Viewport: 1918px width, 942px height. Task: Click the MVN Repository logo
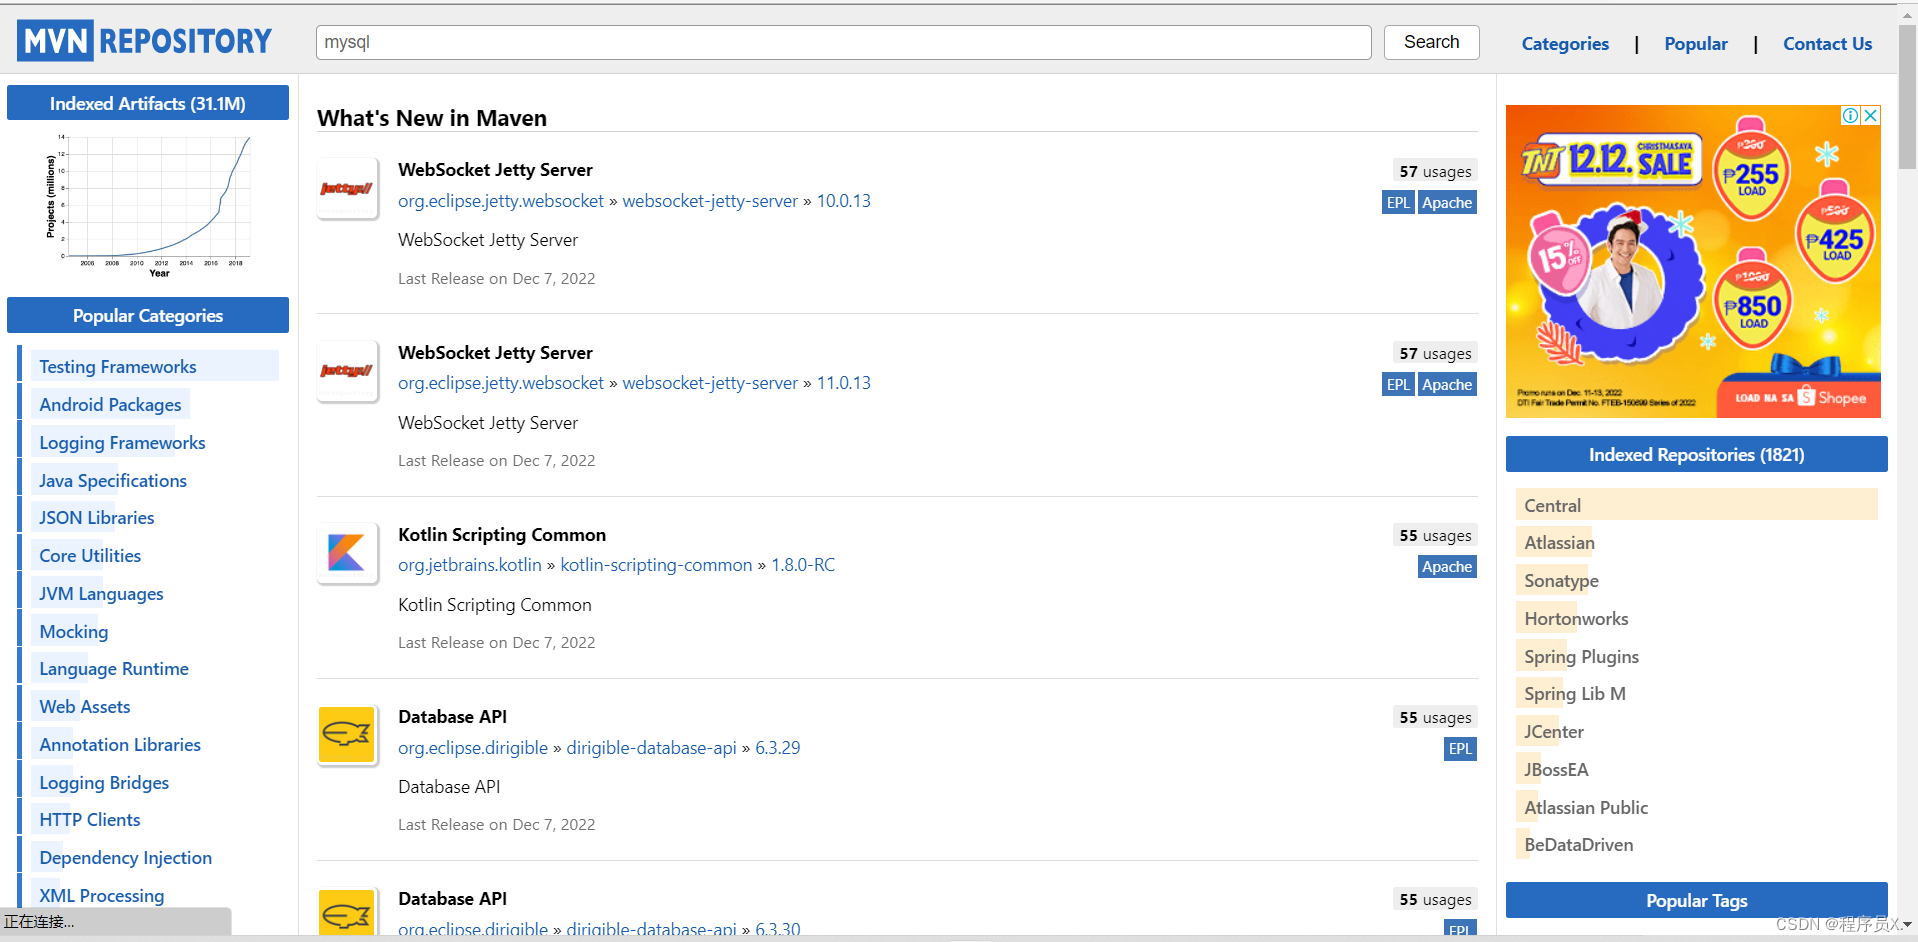145,41
